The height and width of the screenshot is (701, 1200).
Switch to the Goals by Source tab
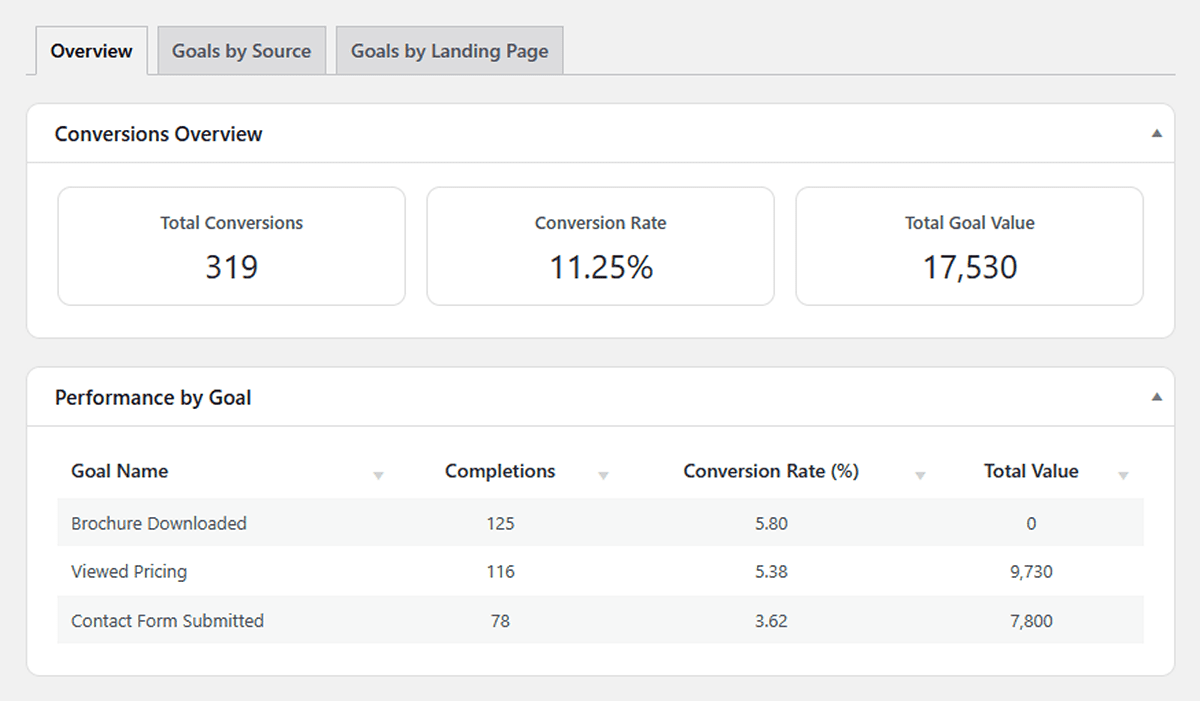click(x=241, y=50)
